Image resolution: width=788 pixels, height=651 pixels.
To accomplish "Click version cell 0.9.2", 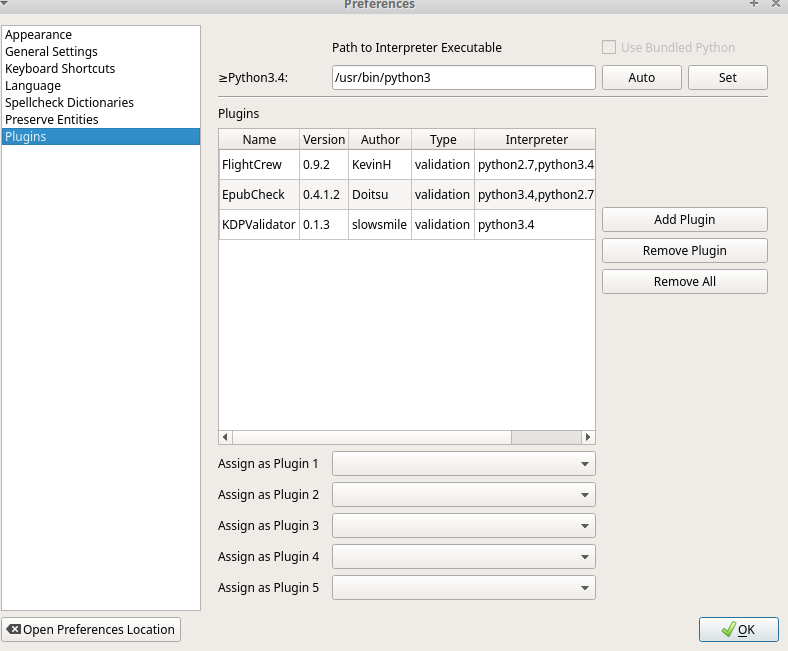I will coord(324,164).
